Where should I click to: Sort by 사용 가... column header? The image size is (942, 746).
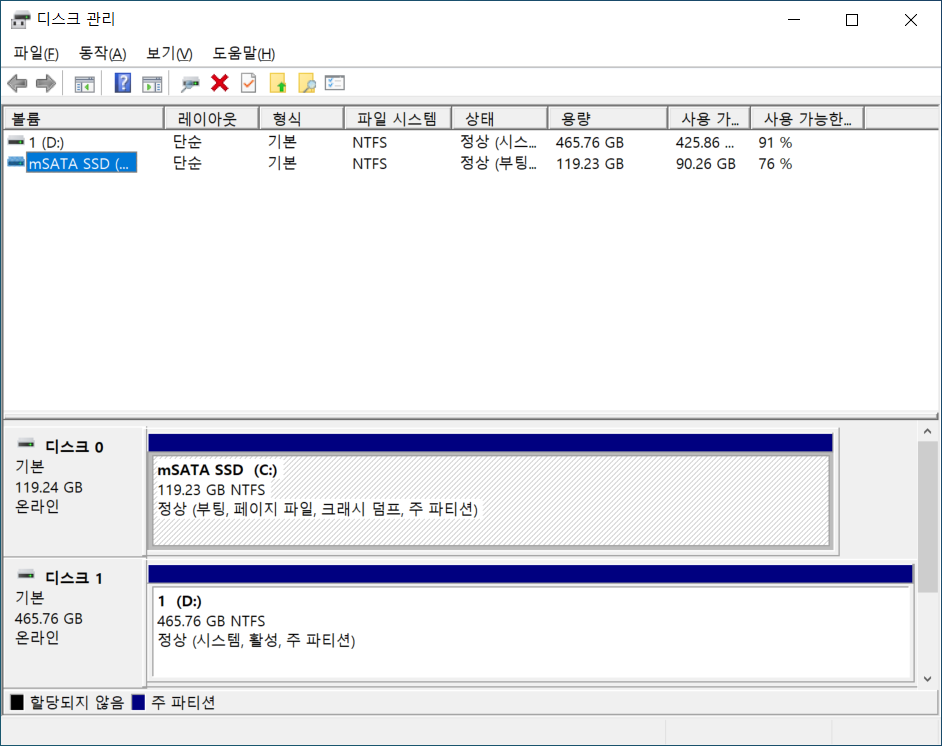pos(709,118)
